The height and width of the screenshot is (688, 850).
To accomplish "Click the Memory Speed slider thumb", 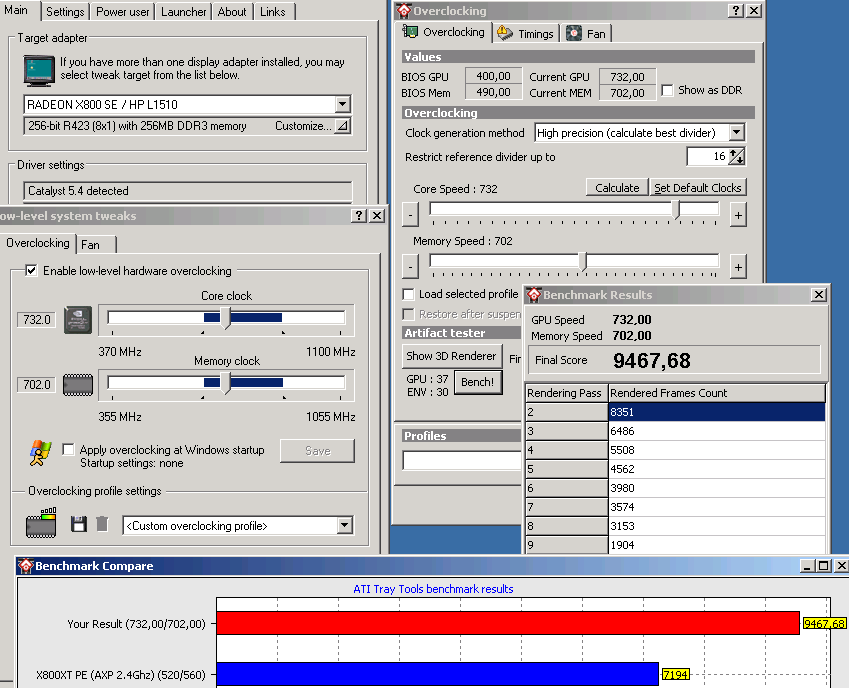I will 583,261.
